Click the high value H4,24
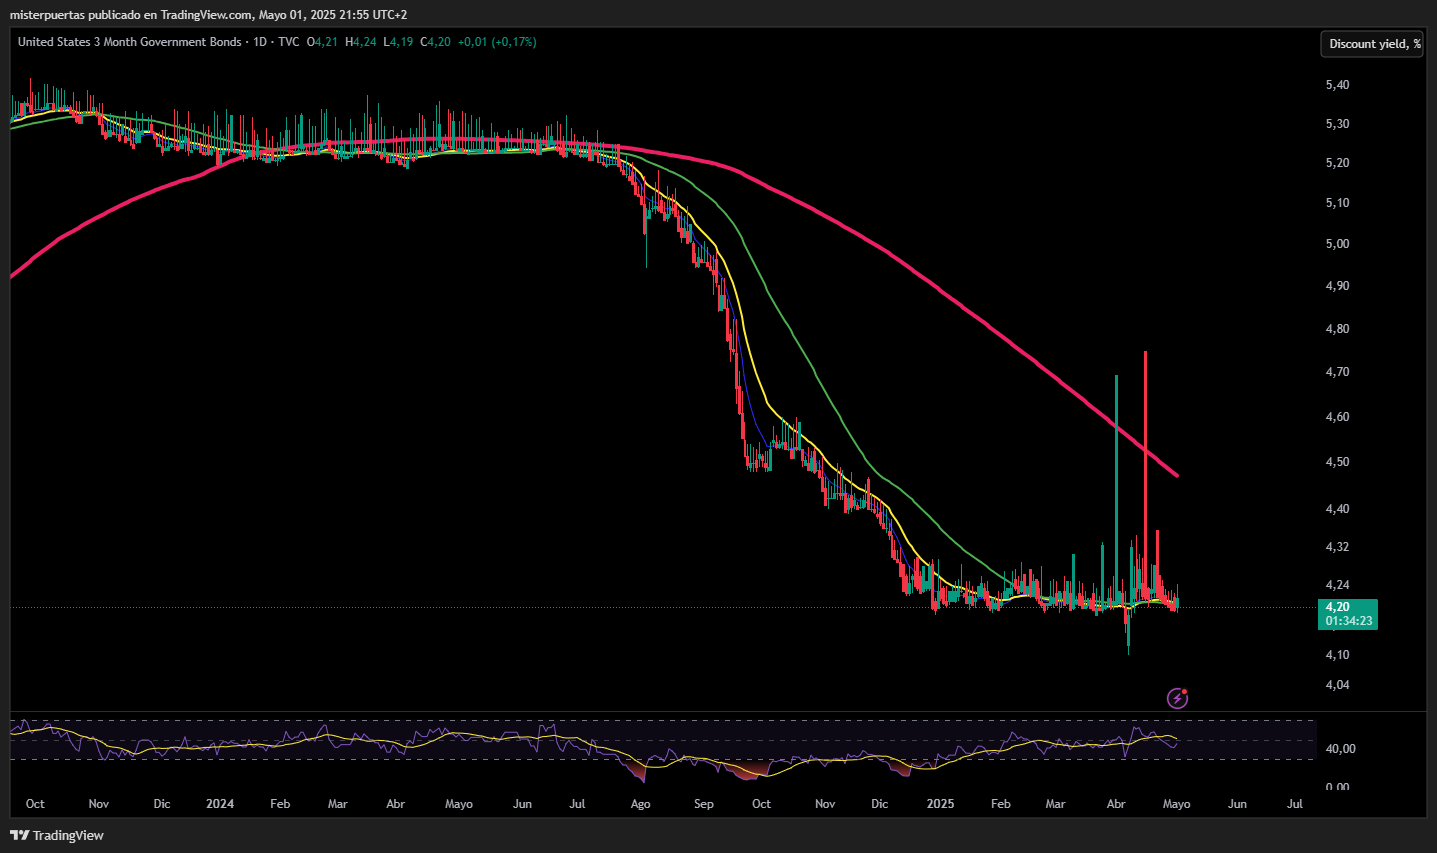The height and width of the screenshot is (853, 1437). click(x=361, y=42)
